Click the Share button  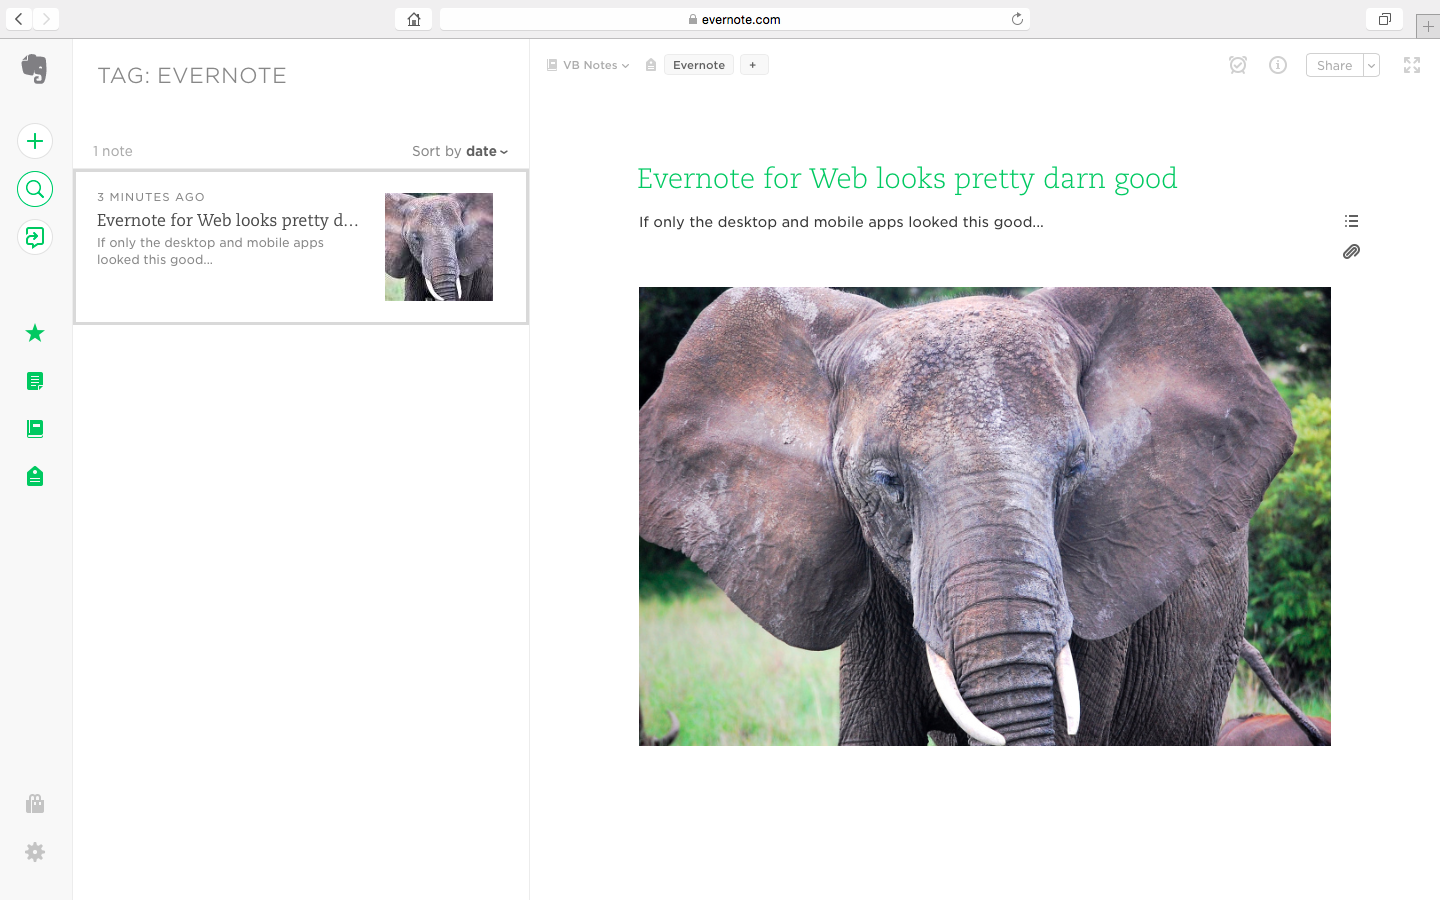(x=1335, y=65)
